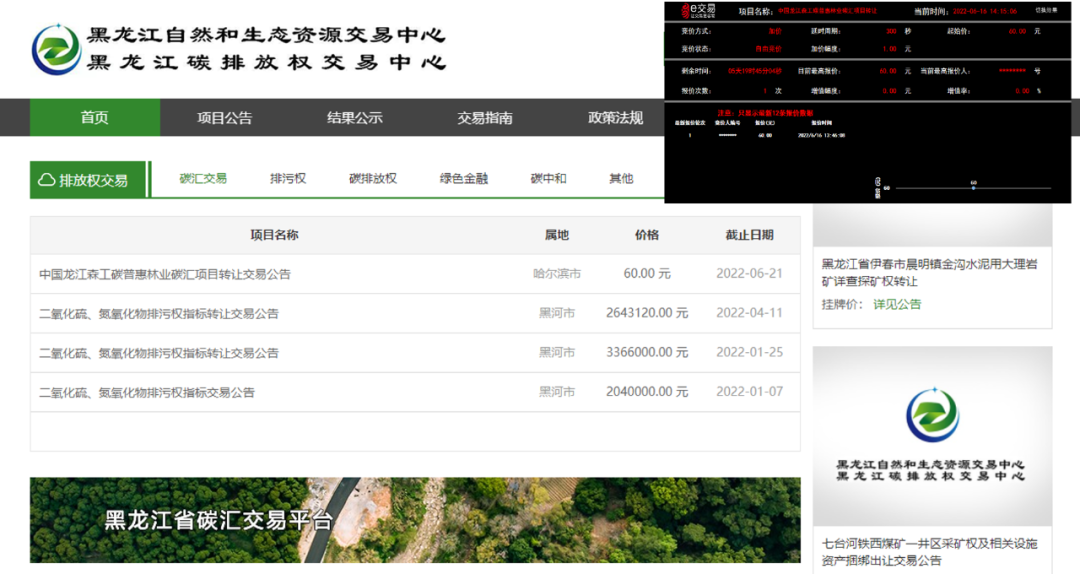
Task: Switch to the 碳汇交易 sub-tab
Action: click(x=203, y=178)
